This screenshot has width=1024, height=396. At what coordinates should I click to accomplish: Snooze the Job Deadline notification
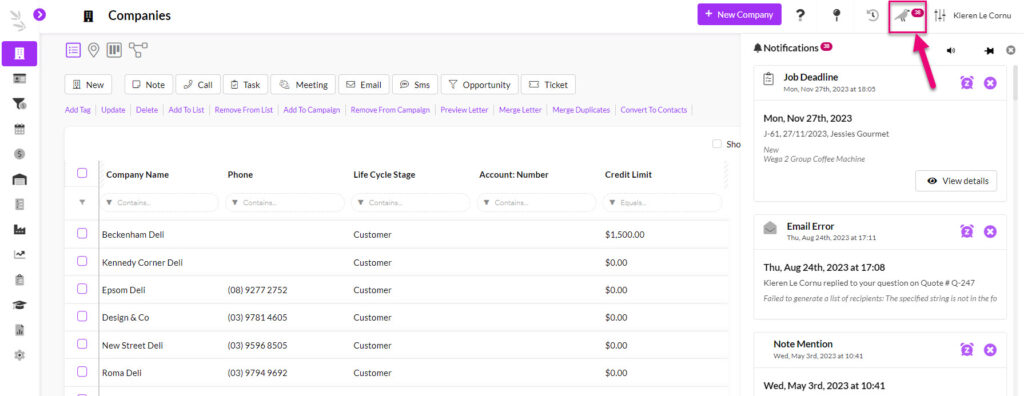tap(967, 83)
